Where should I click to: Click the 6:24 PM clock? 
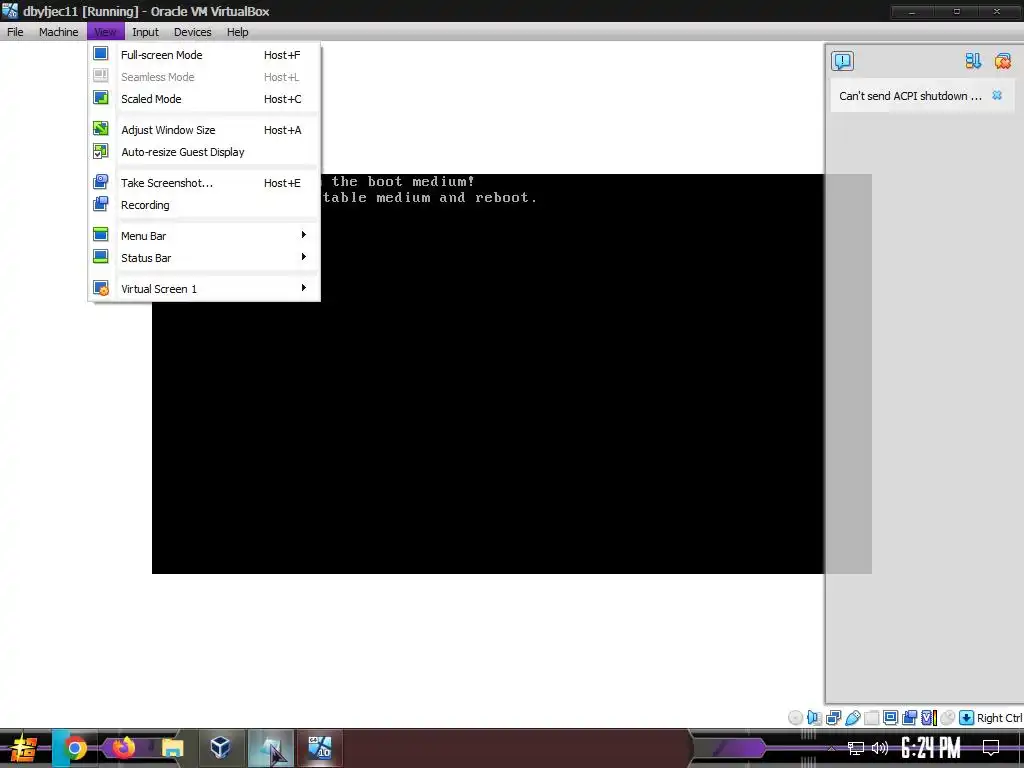931,748
